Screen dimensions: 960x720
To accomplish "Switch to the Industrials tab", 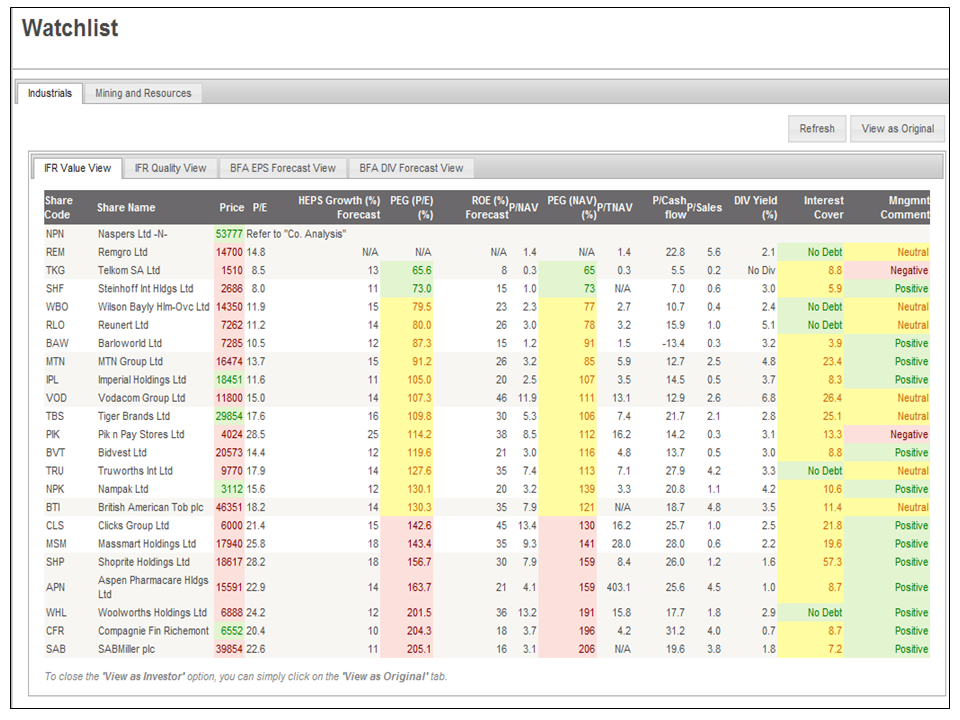I will click(x=50, y=94).
